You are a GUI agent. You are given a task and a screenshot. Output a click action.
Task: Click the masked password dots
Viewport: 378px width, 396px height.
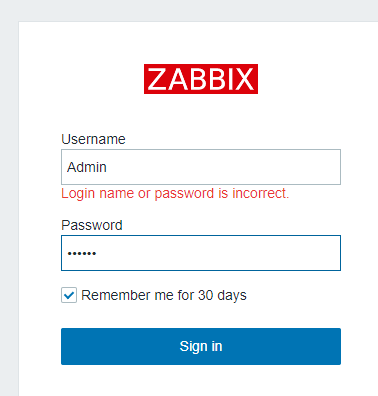pyautogui.click(x=82, y=254)
